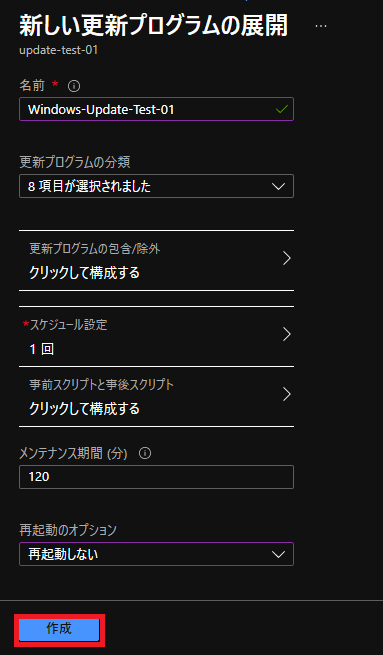Click the info icon next to 名前
Image resolution: width=383 pixels, height=655 pixels.
pos(74,86)
